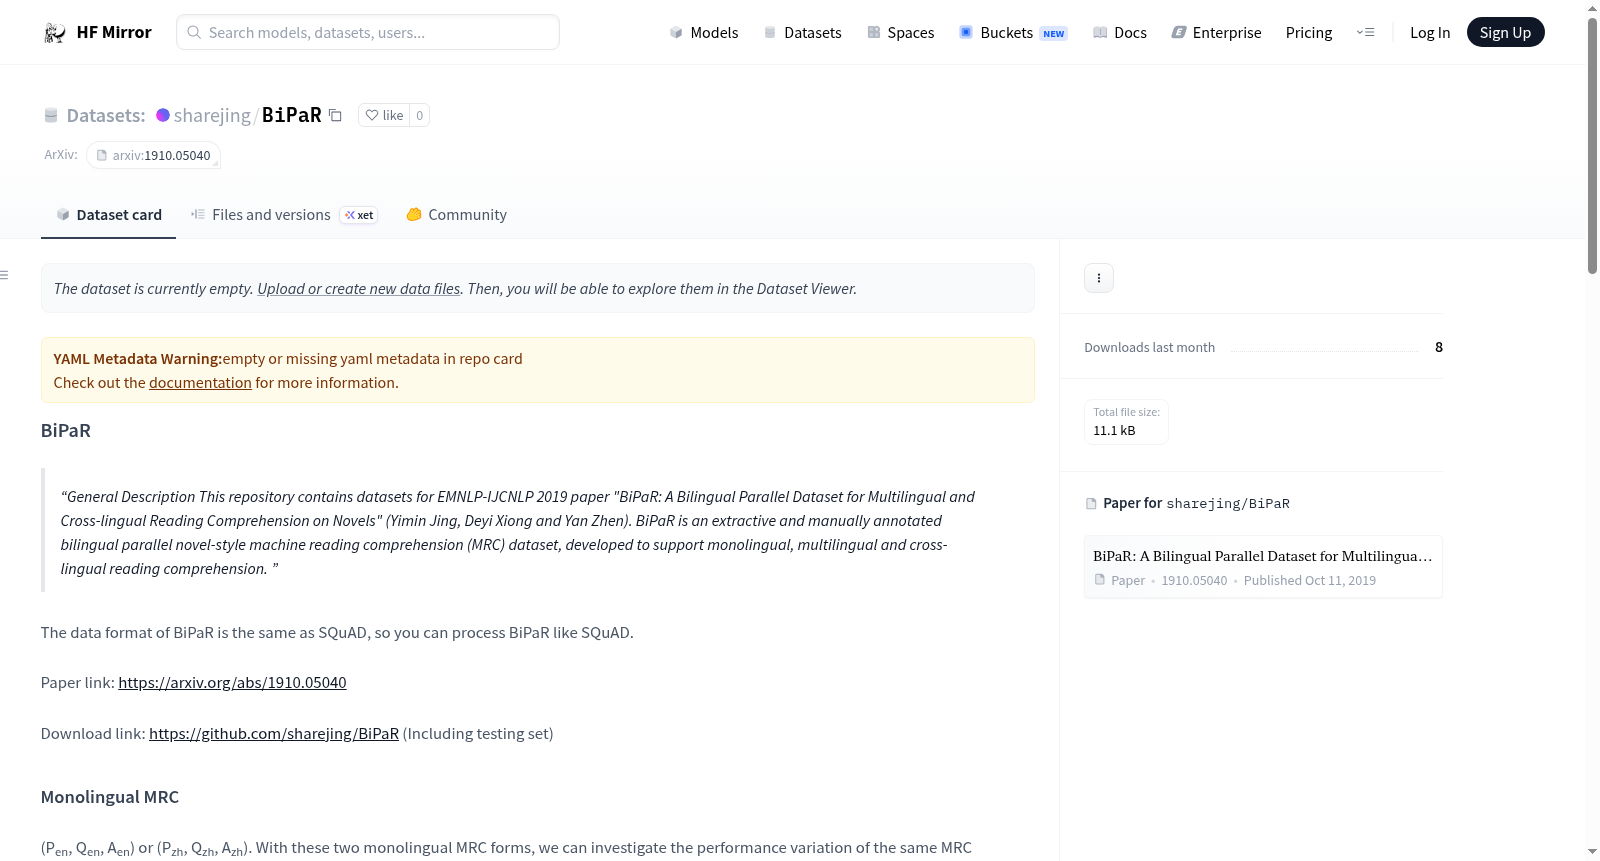Click the 'Downloads last month' label

pyautogui.click(x=1150, y=348)
